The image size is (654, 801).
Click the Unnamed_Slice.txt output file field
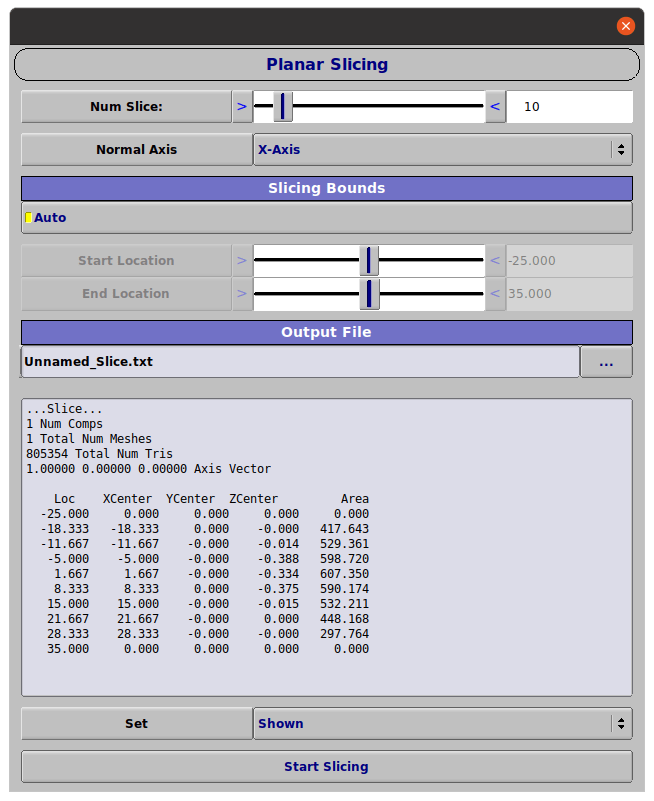click(300, 362)
